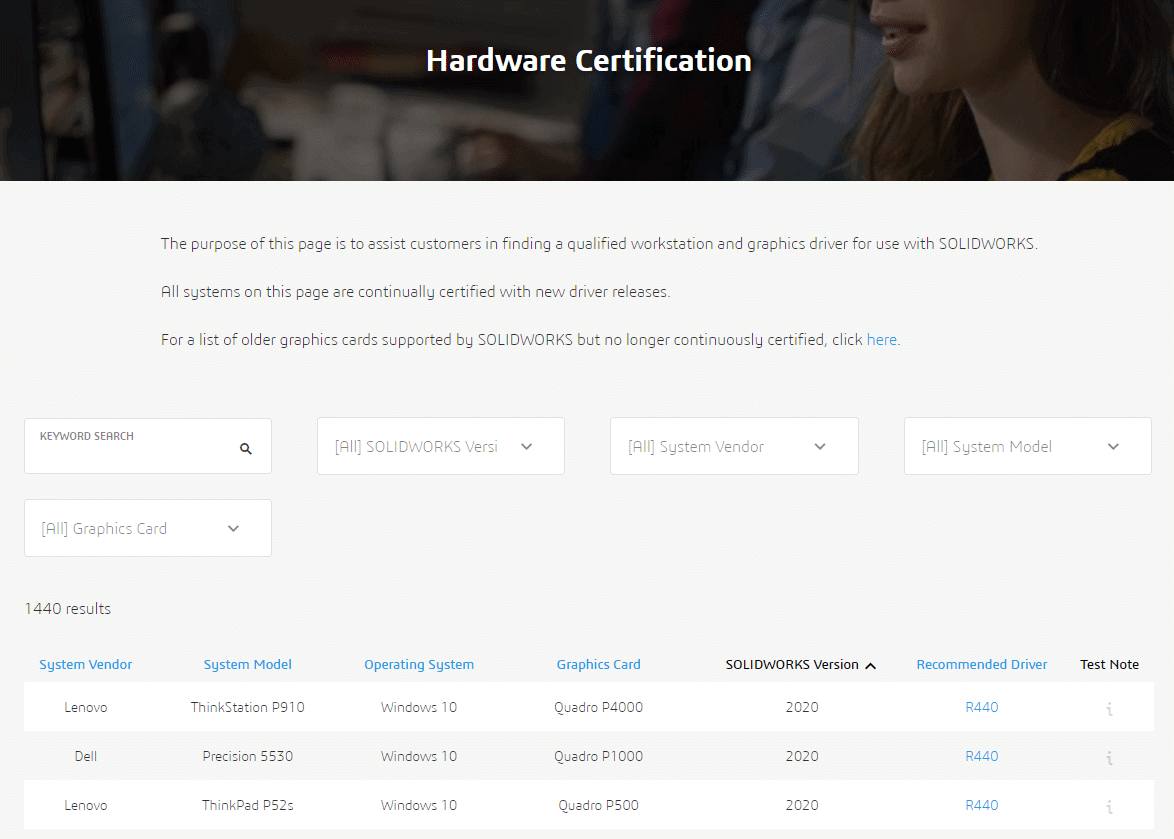Sort by System Model column
The width and height of the screenshot is (1174, 839).
pos(248,665)
